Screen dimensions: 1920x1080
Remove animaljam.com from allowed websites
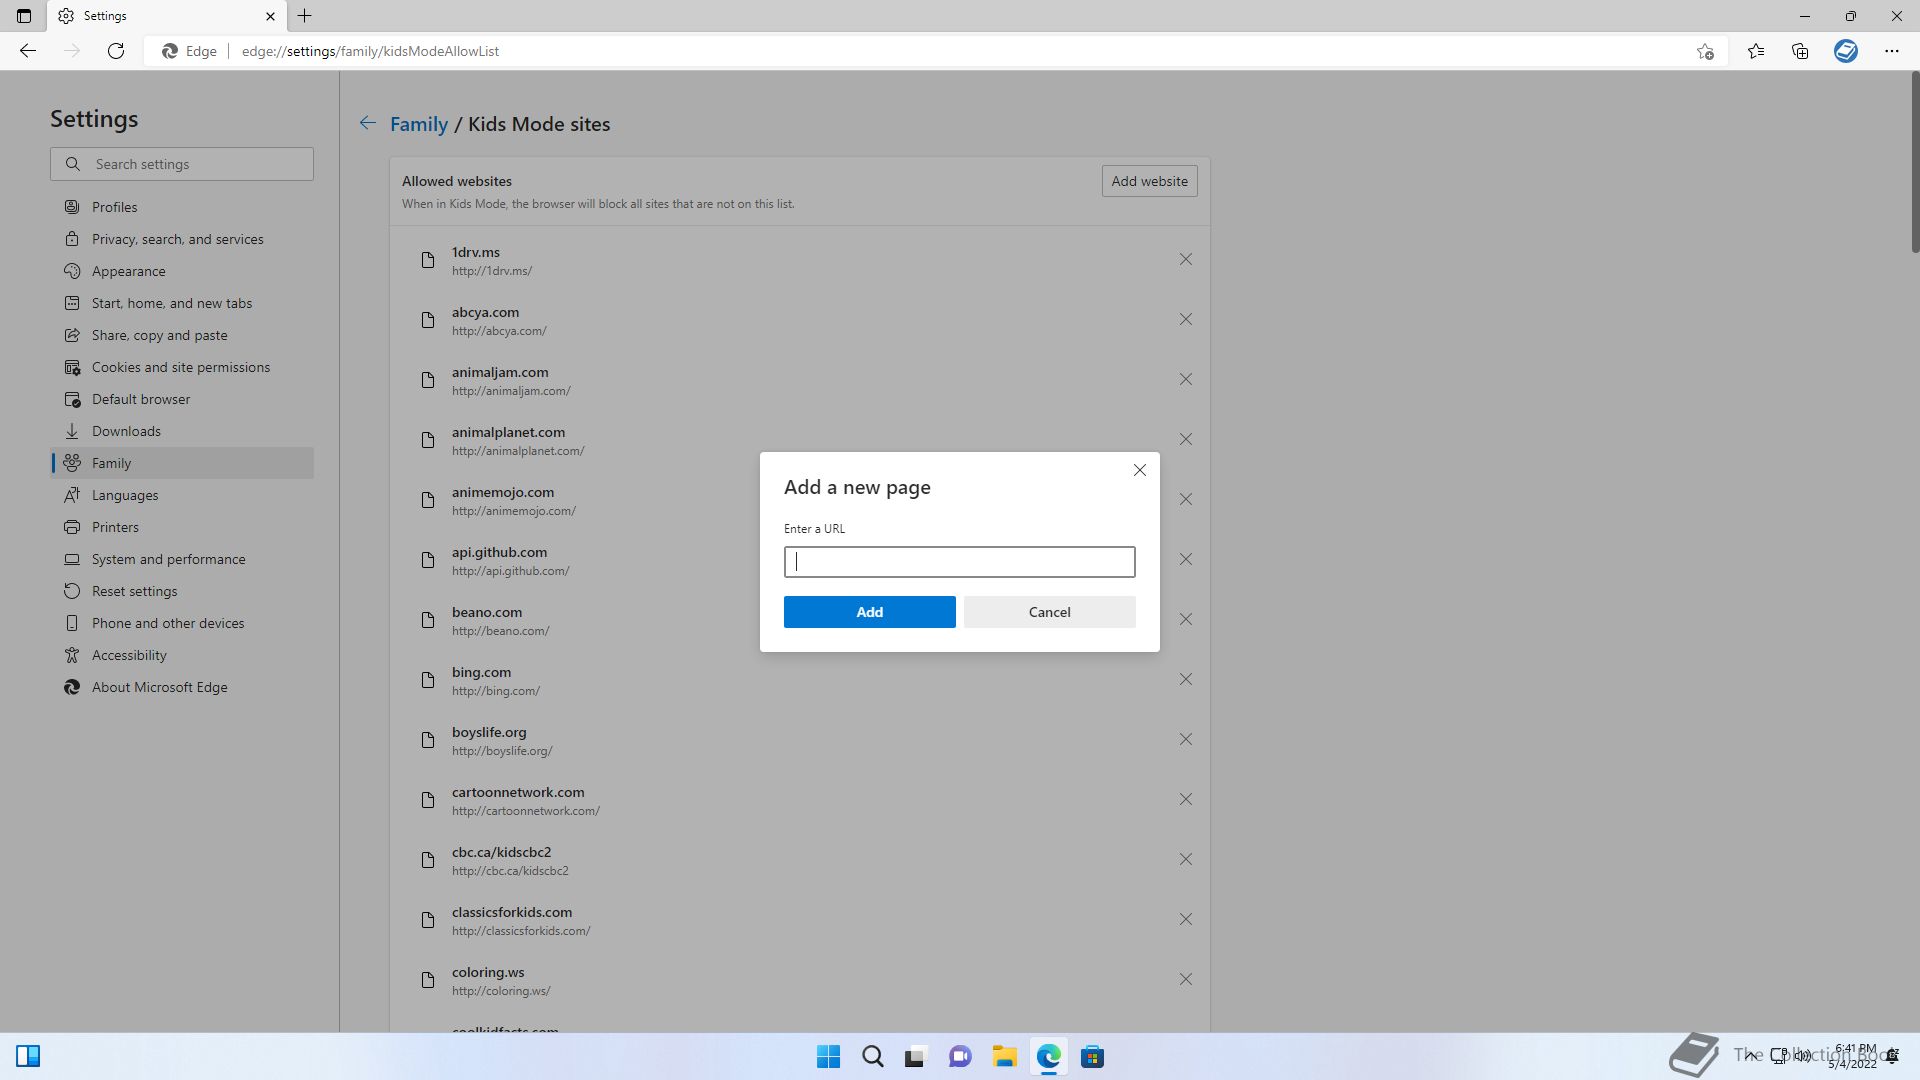click(1185, 379)
